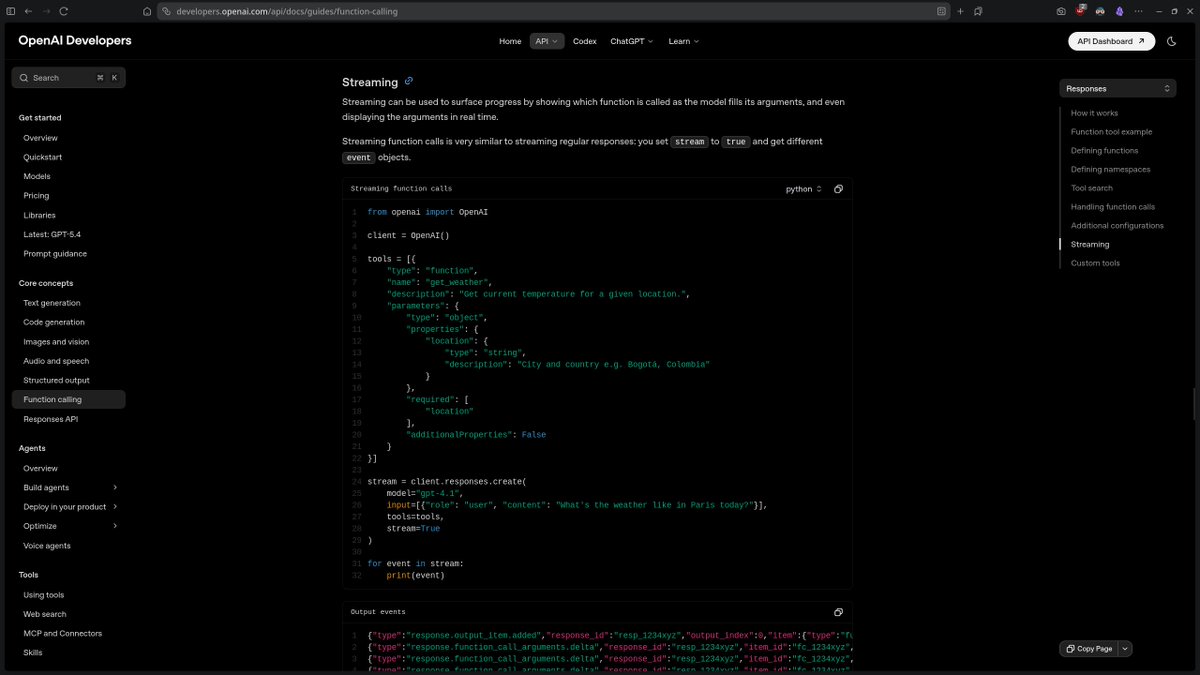This screenshot has height=675, width=1200.
Task: Jump to Defining namespaces section
Action: coord(1110,169)
